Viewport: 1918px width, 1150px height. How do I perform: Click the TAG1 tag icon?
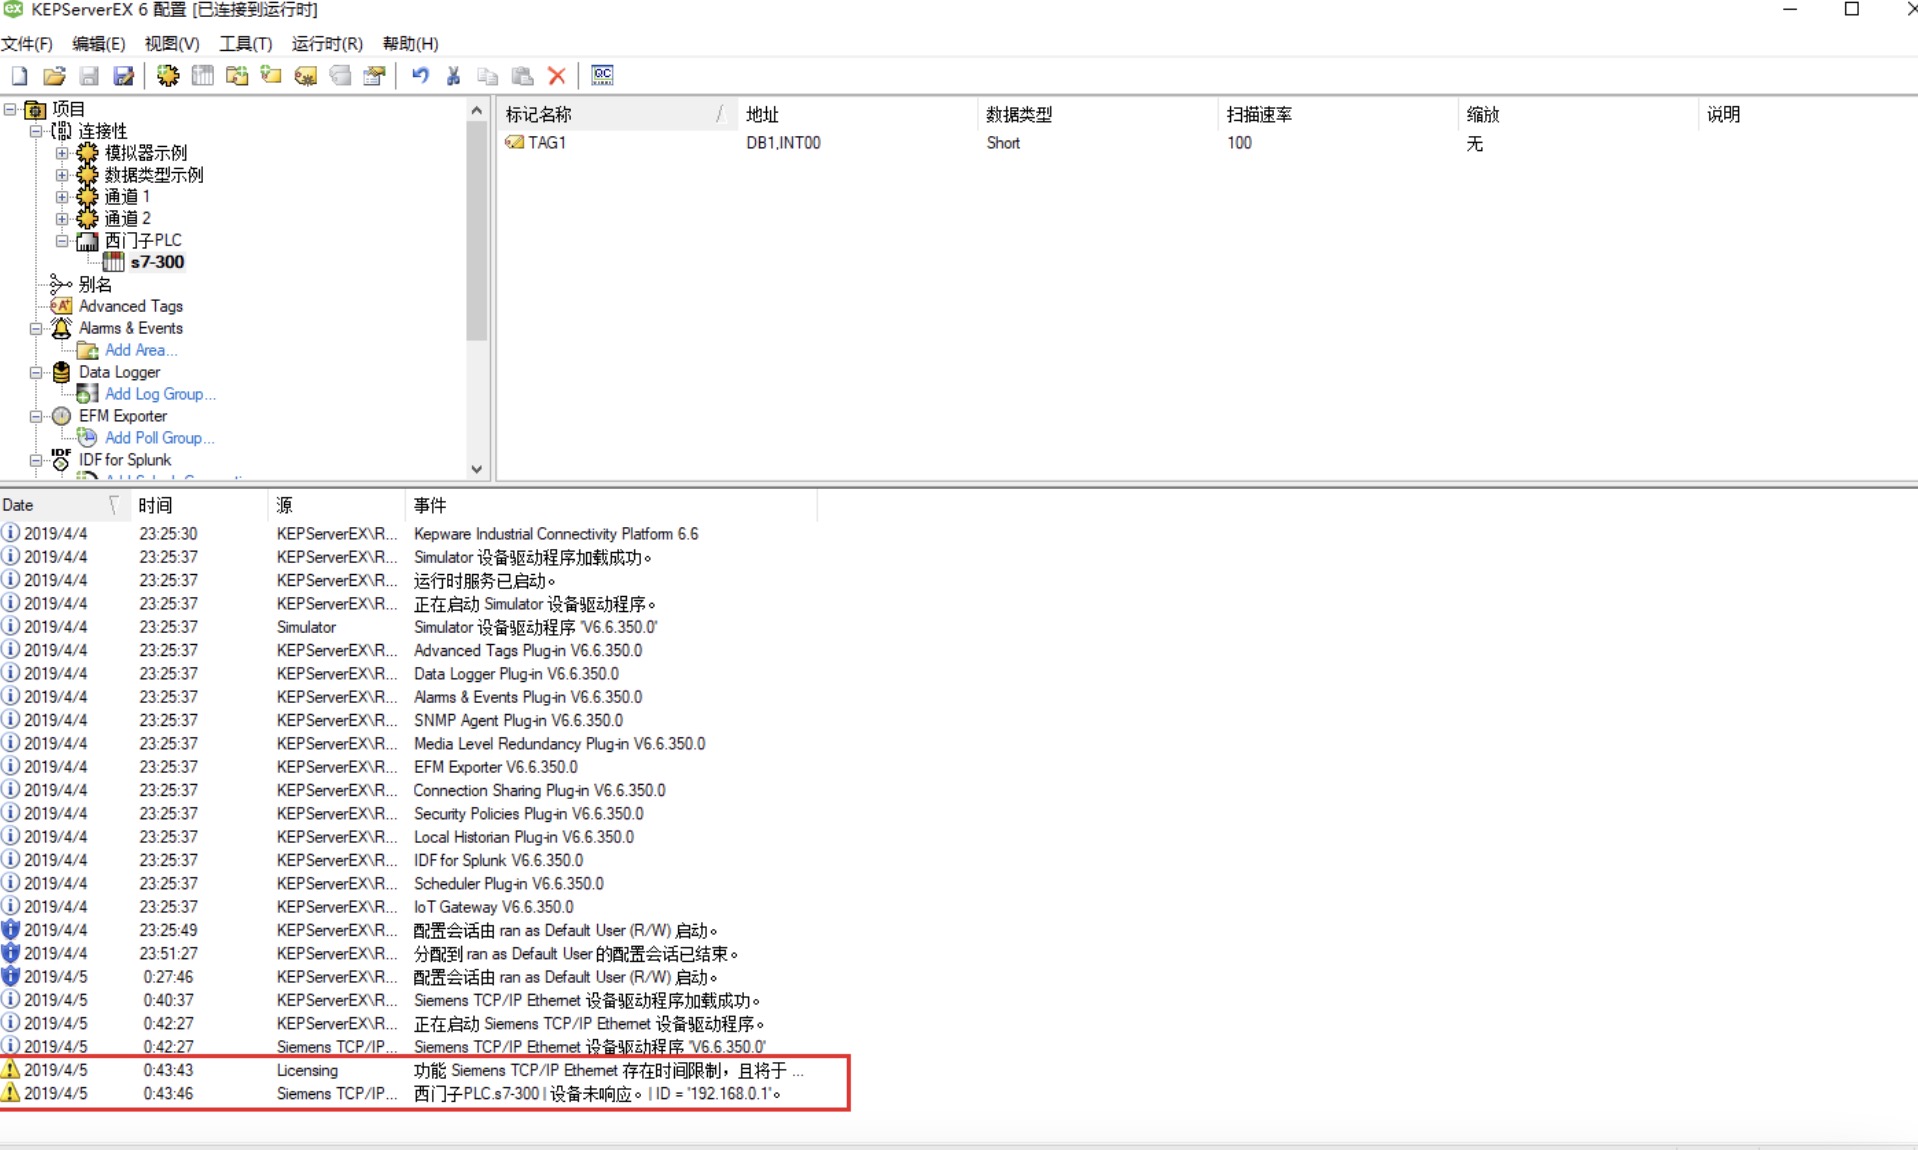pyautogui.click(x=514, y=142)
